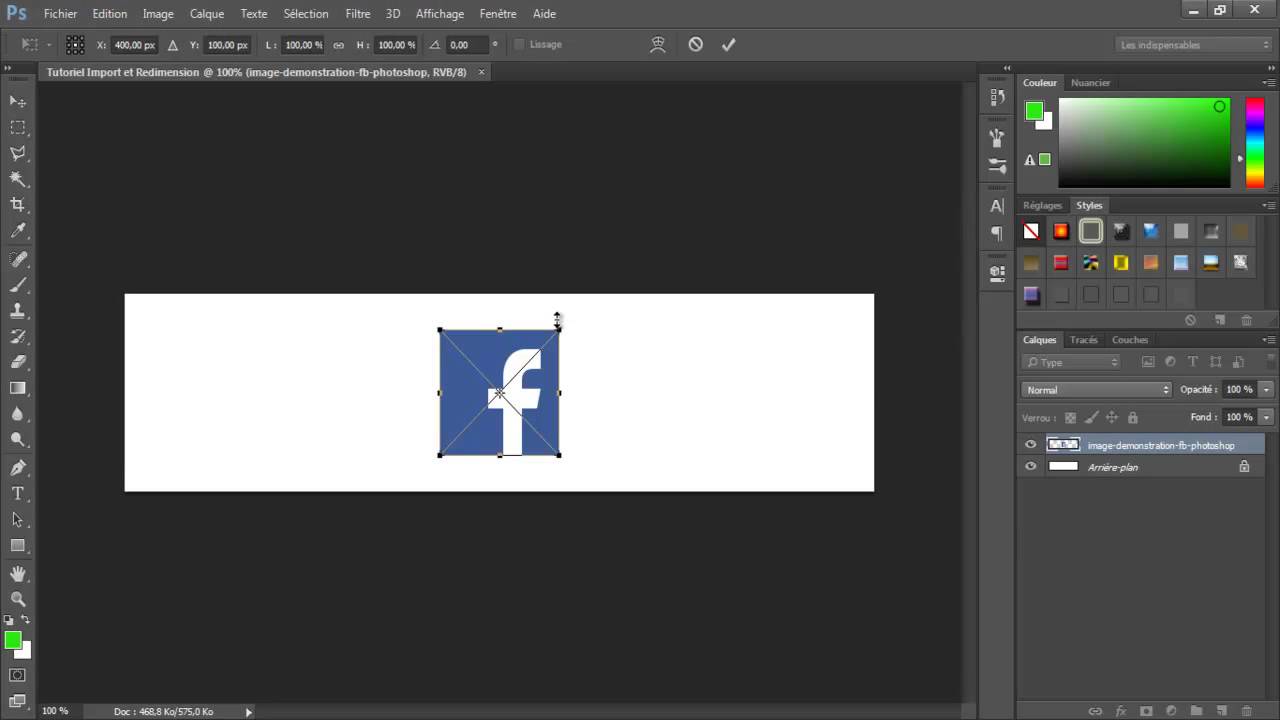This screenshot has width=1280, height=720.
Task: Close the Tutoriel Import et Redimension document tab
Action: [x=481, y=72]
